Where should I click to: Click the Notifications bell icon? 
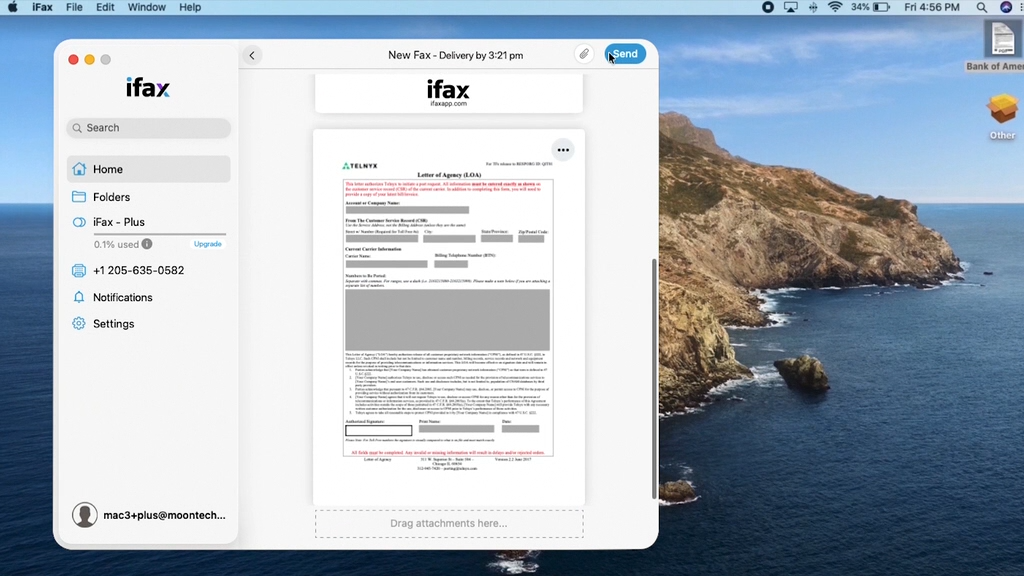coord(79,297)
